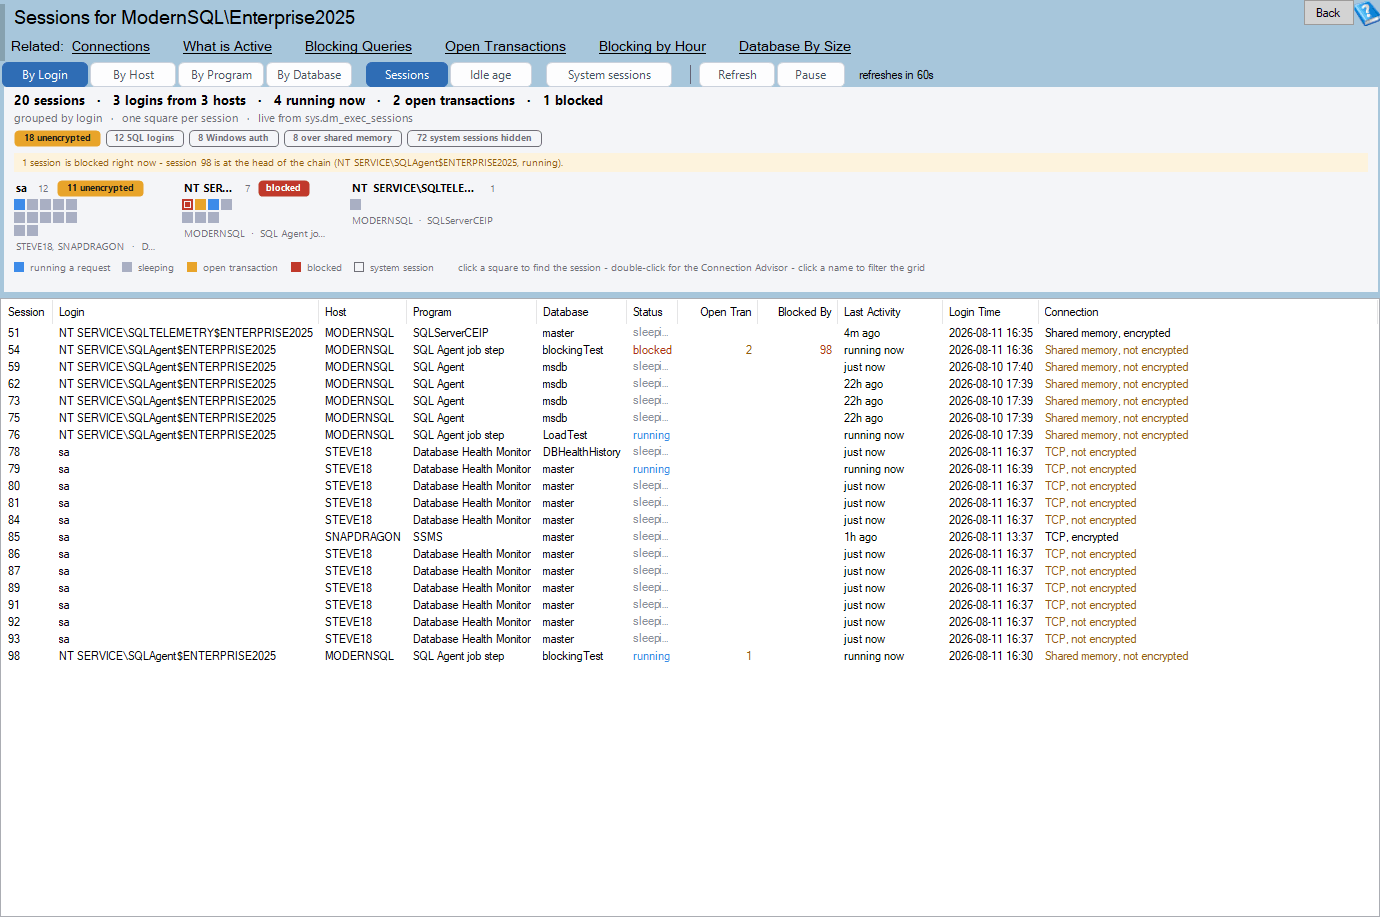Viewport: 1380px width, 917px height.
Task: Click the blocked session warning banner
Action: pos(690,162)
